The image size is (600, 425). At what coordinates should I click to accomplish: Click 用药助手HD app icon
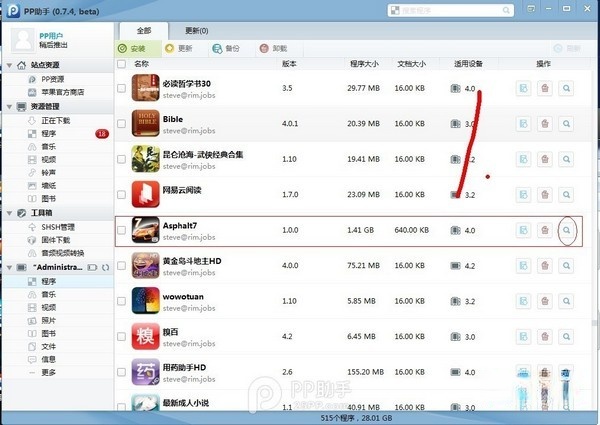(145, 372)
